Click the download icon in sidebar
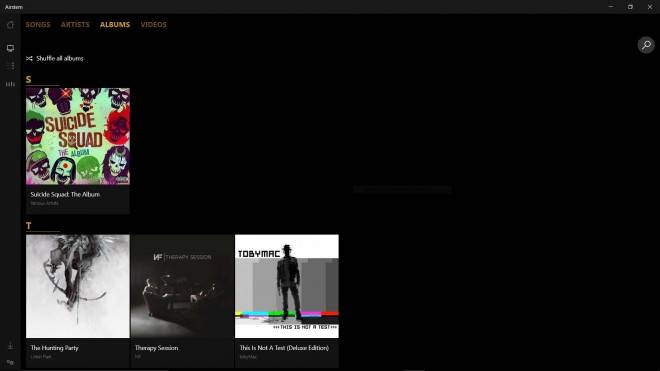 coord(10,345)
